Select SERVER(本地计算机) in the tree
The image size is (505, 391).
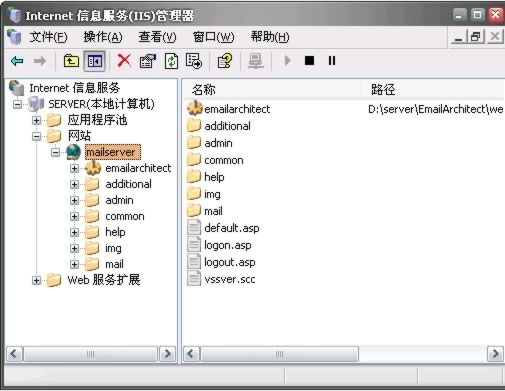[x=101, y=104]
